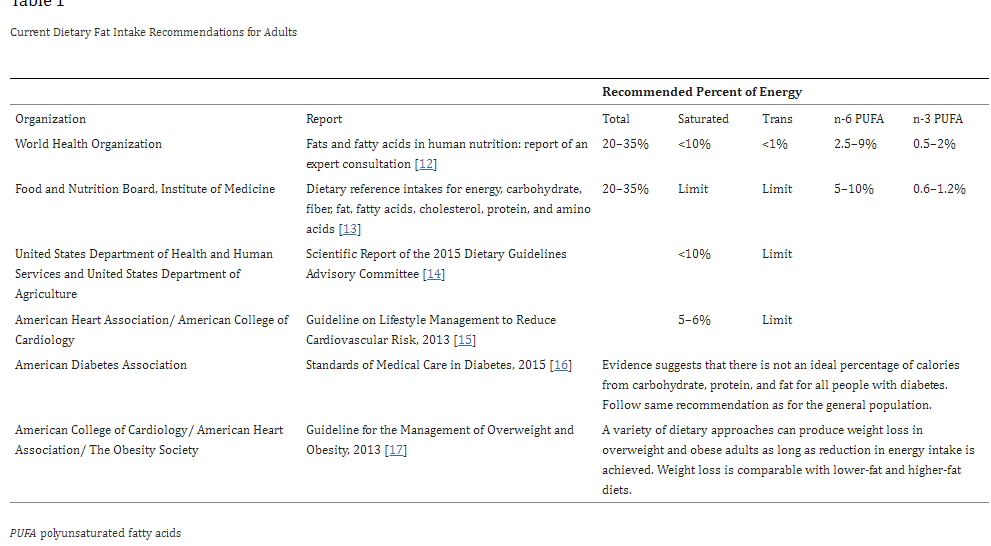The height and width of the screenshot is (546, 991).
Task: Click the 'Saturated' column header
Action: (703, 119)
